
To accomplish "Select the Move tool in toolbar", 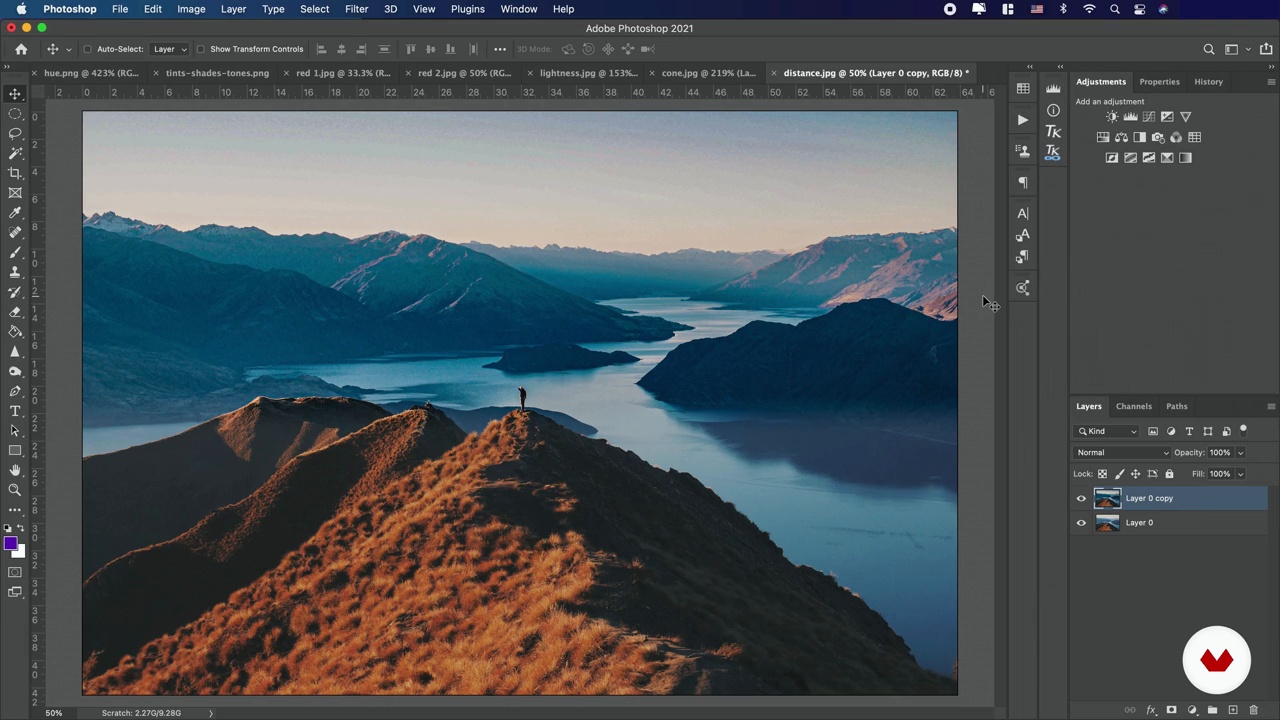I will coord(15,94).
